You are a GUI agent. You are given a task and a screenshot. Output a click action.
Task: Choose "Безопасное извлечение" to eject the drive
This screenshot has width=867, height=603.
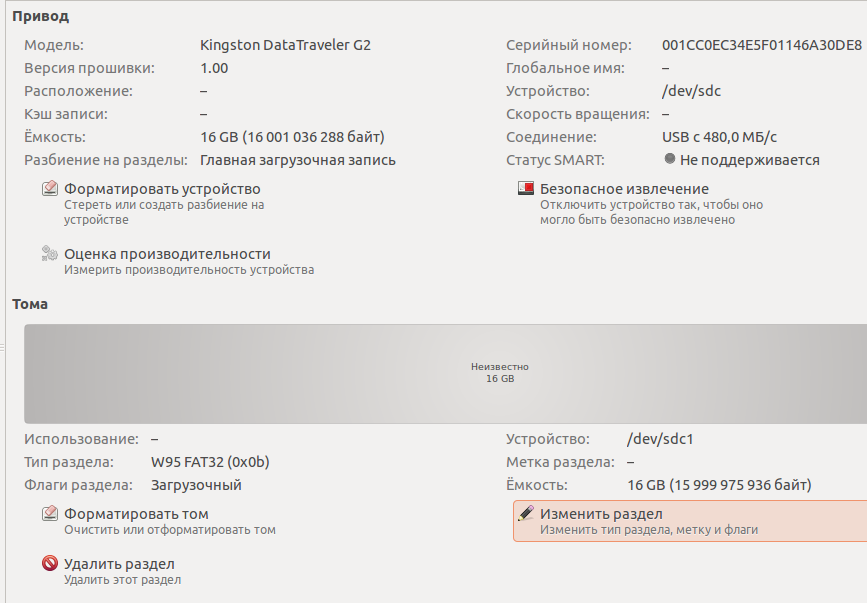(x=624, y=189)
